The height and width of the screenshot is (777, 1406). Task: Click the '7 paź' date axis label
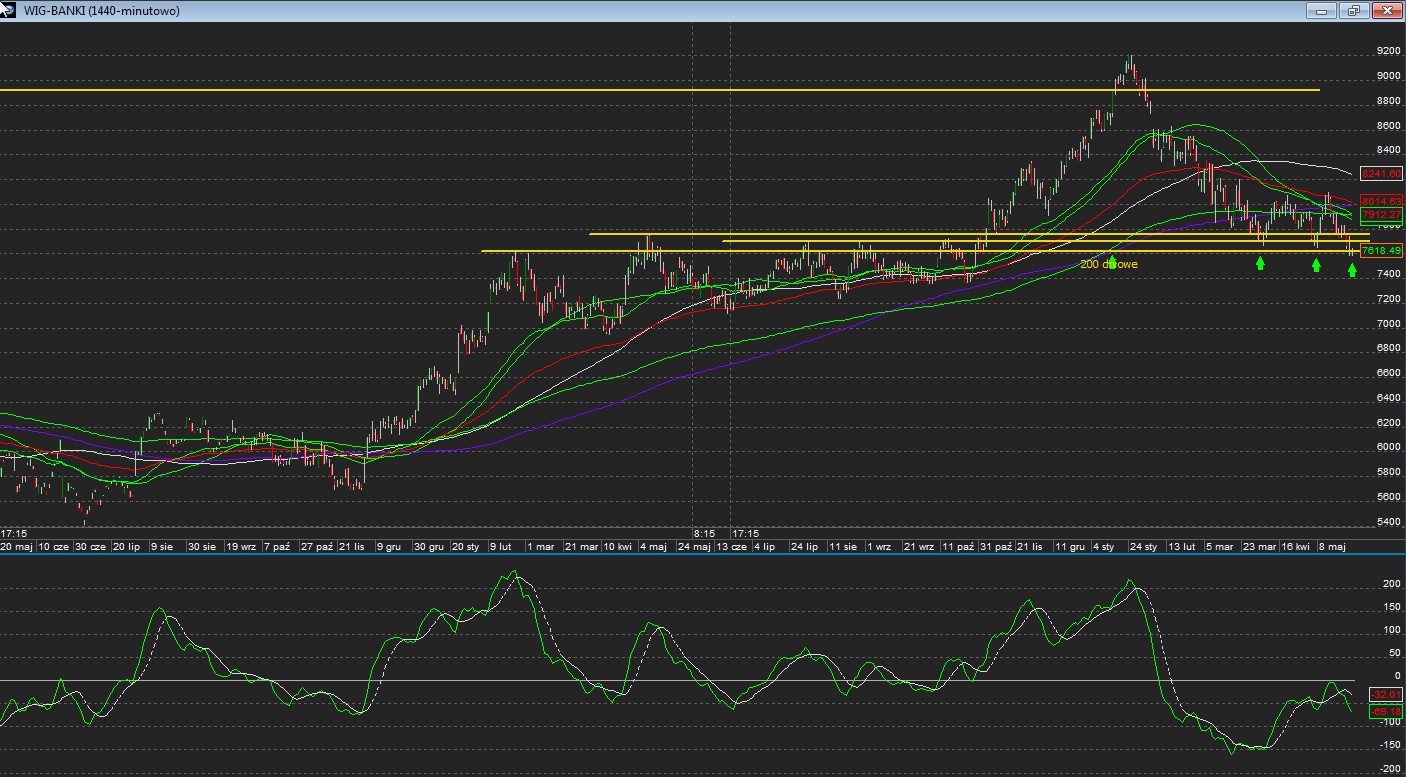276,547
